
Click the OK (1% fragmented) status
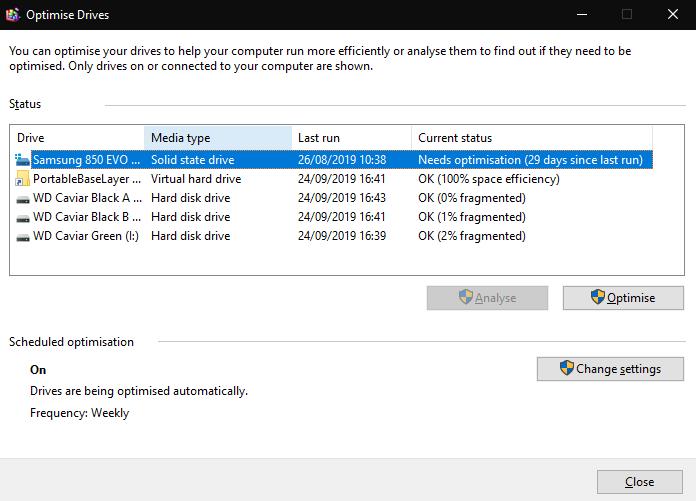[472, 217]
